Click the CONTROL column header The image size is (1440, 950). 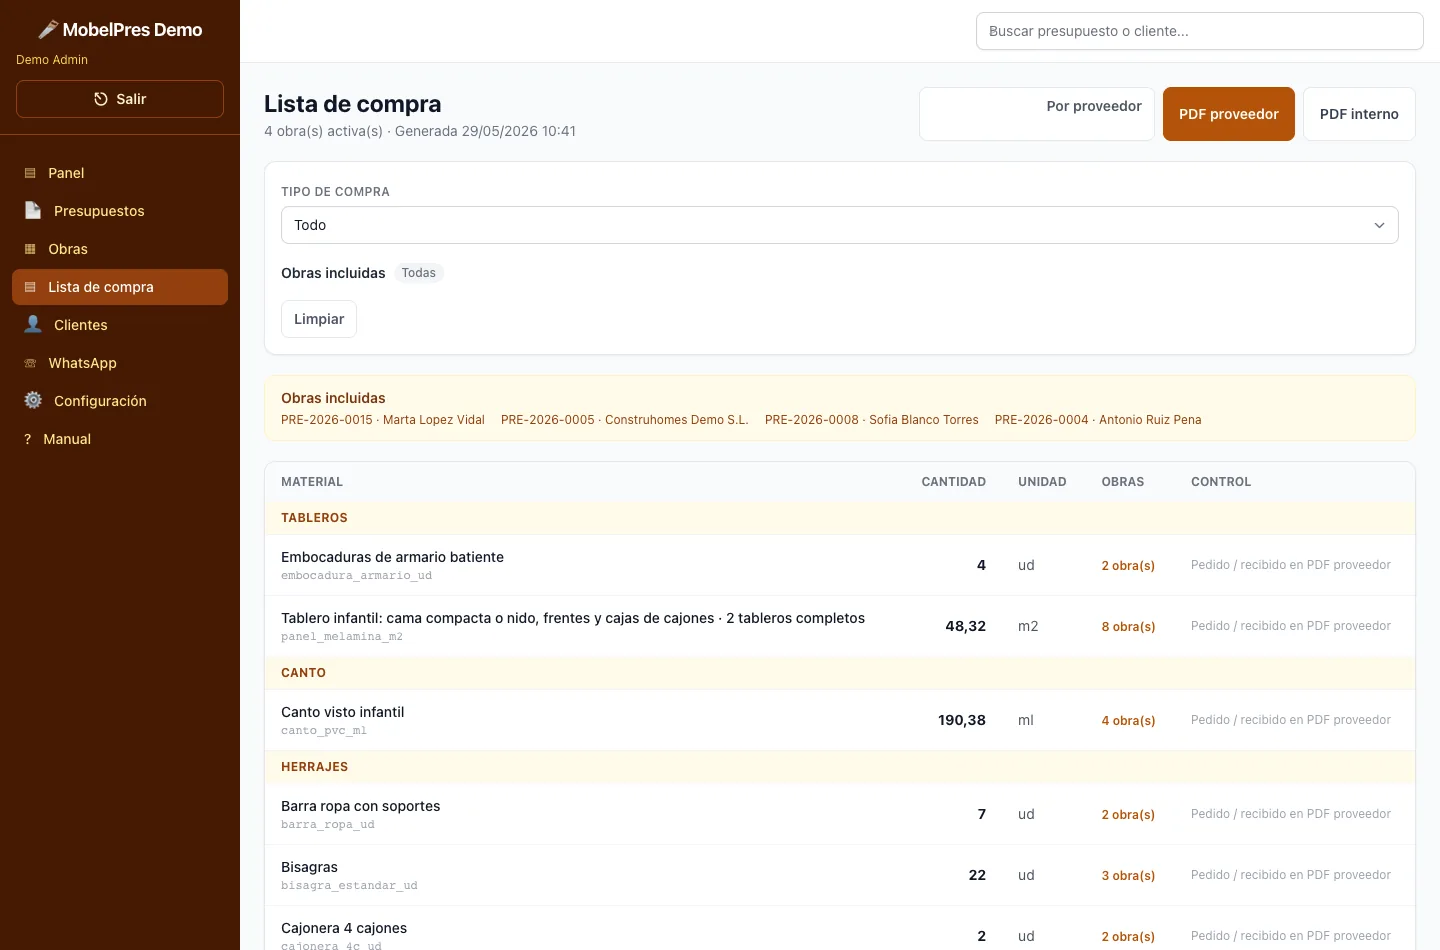[1221, 482]
